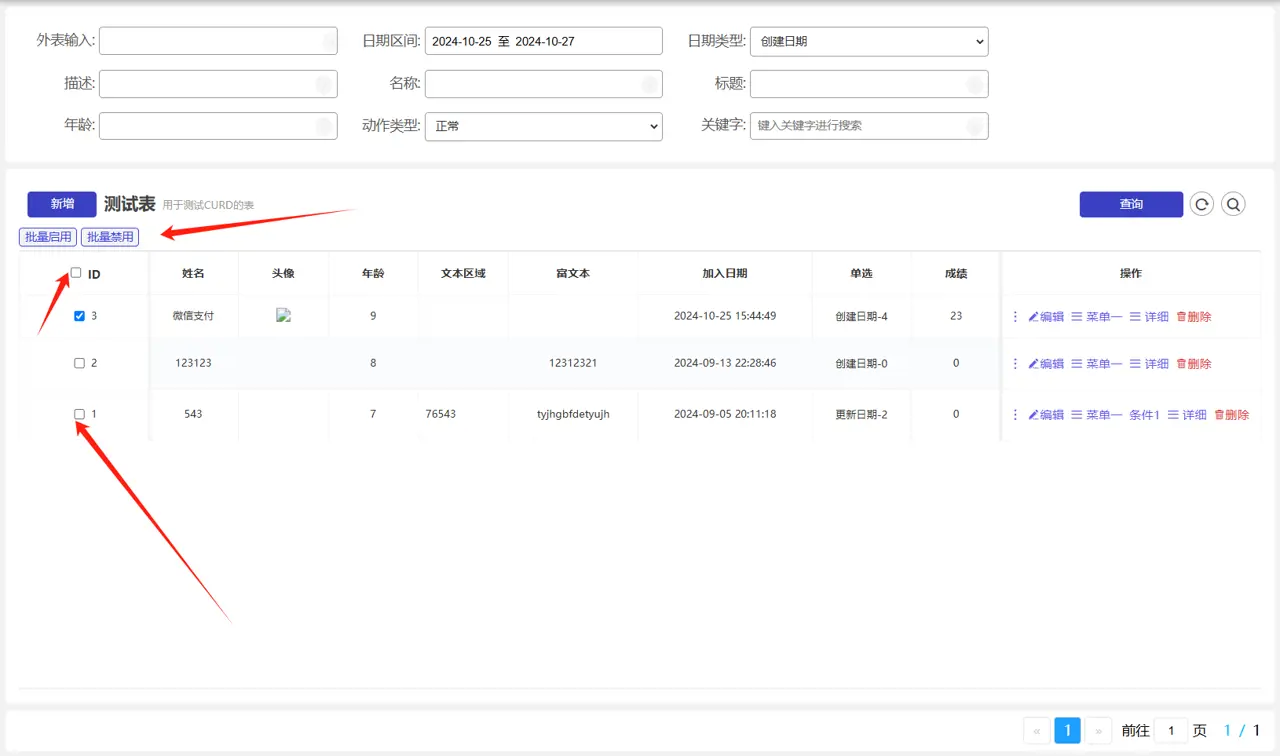Edit row 2 via 编辑

tap(1046, 363)
